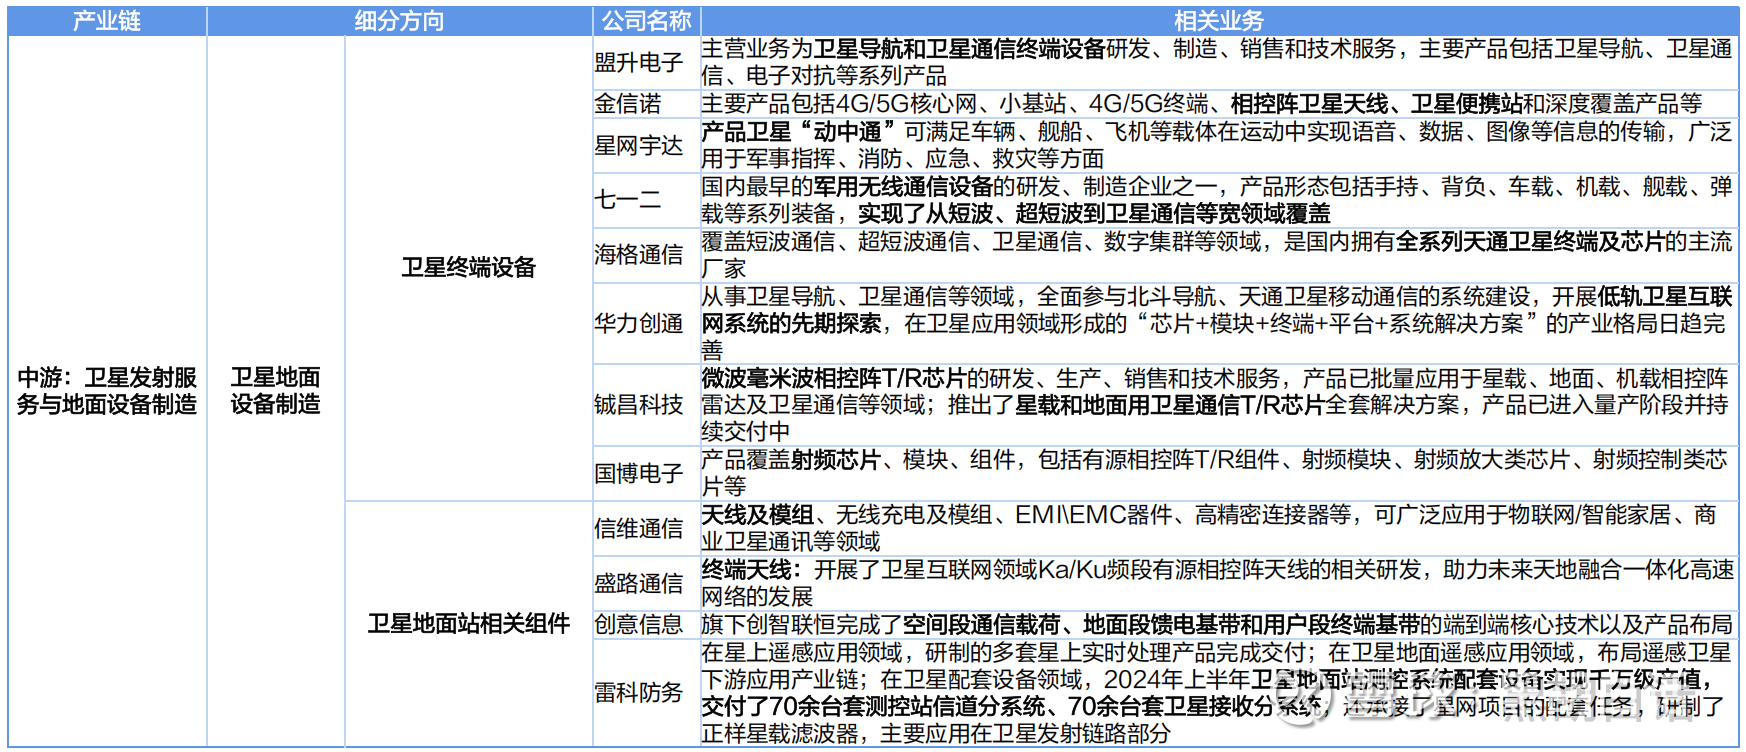Select 七一二 description about 军用无线通信设备
The height and width of the screenshot is (752, 1746).
click(x=1219, y=200)
